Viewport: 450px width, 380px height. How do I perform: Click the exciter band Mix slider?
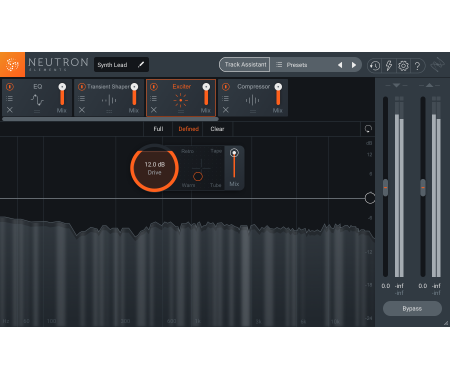tap(234, 165)
